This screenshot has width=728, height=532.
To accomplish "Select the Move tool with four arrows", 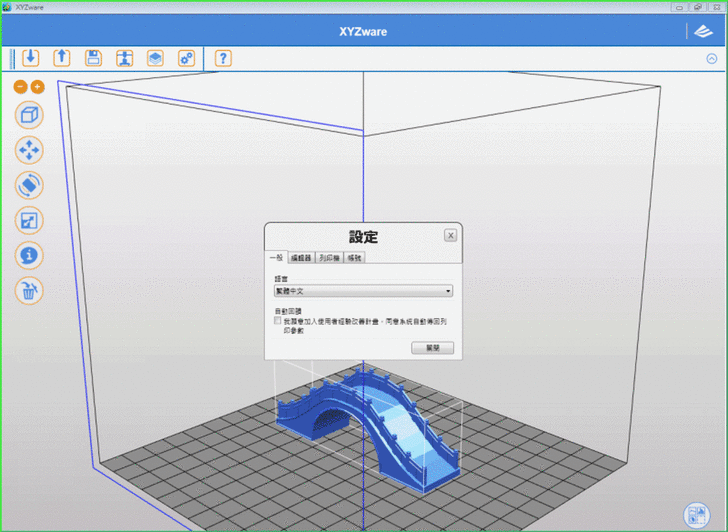I will click(30, 150).
